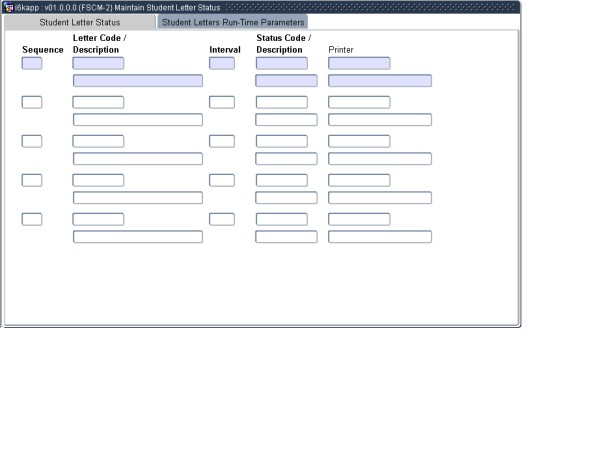Click Sequence field in second row
The width and height of the screenshot is (600, 450).
click(32, 102)
